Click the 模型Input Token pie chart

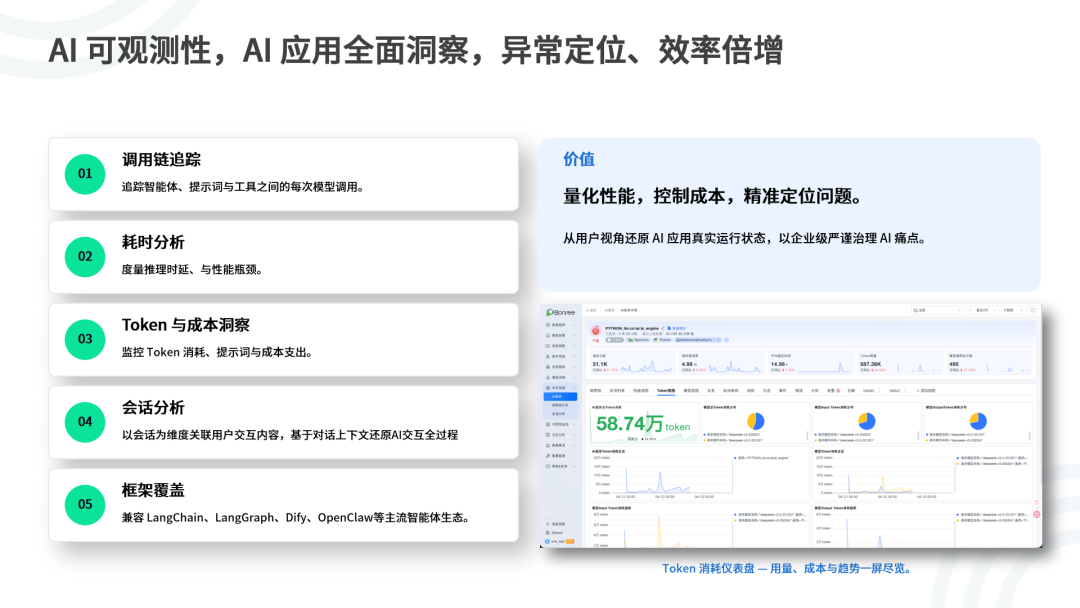pos(866,421)
